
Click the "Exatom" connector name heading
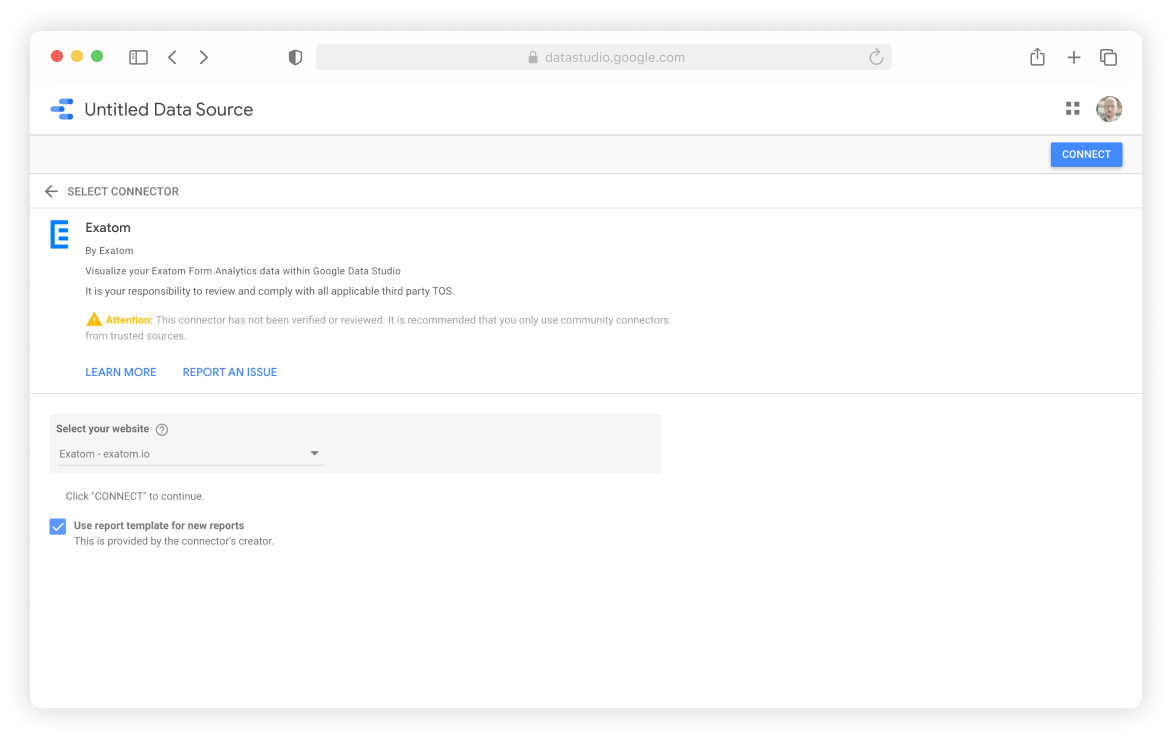click(x=108, y=228)
